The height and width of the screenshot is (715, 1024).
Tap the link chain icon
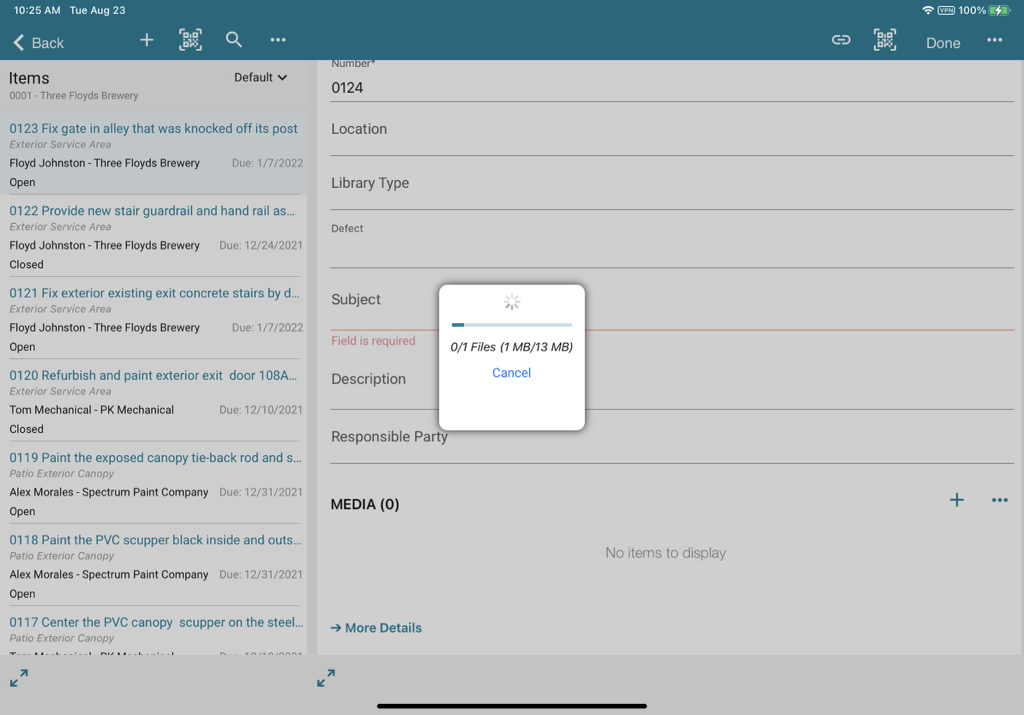tap(841, 40)
